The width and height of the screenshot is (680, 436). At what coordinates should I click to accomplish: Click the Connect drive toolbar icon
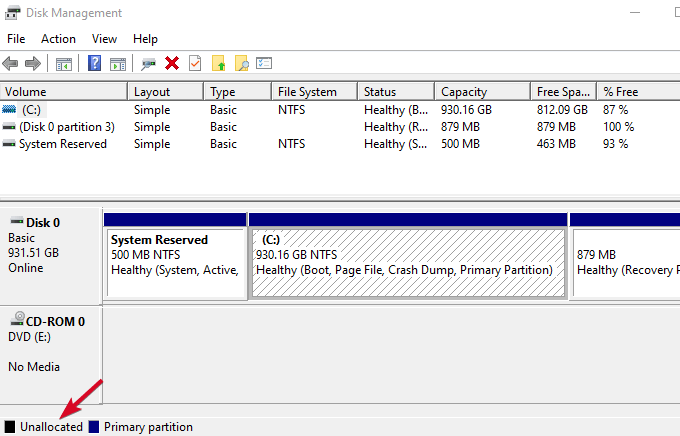[149, 63]
